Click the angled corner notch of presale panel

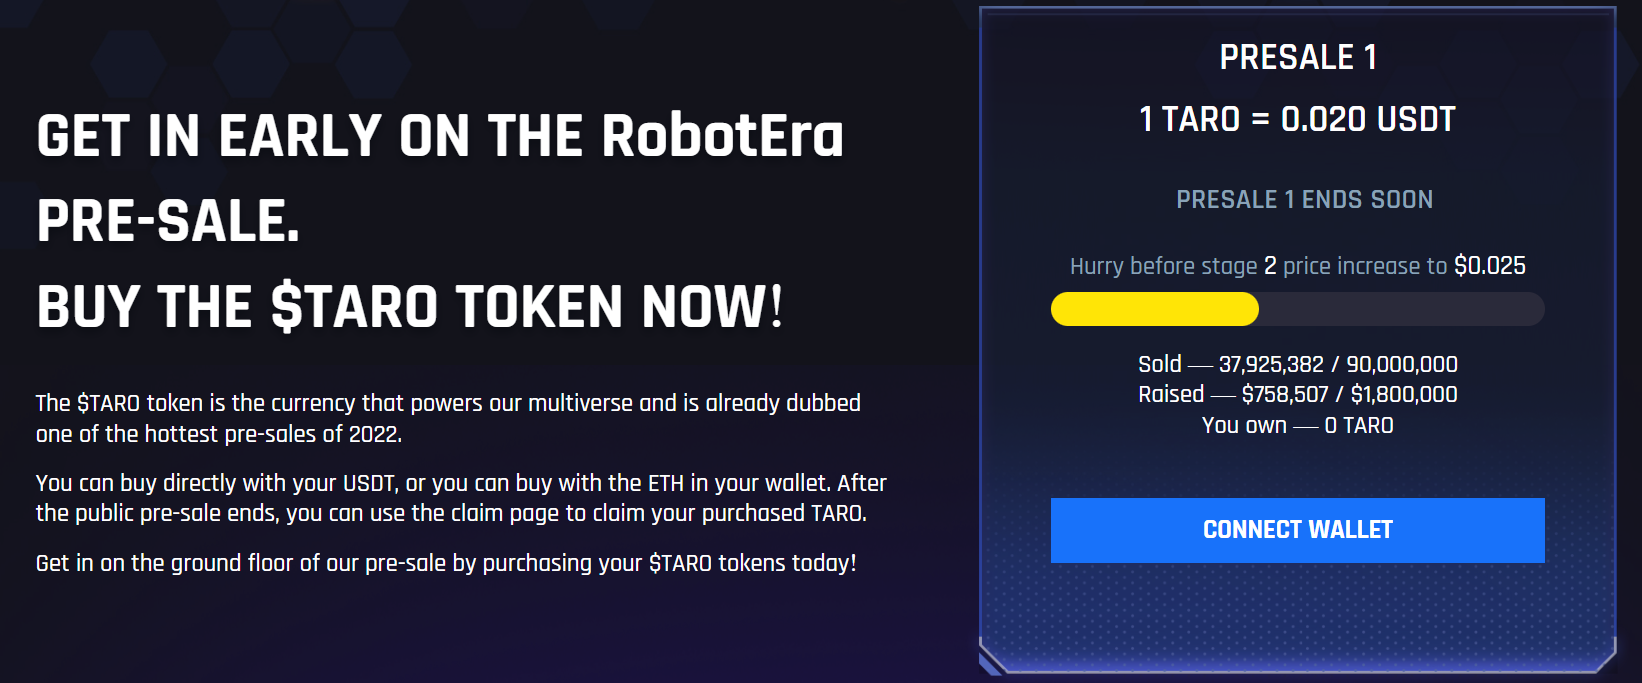pyautogui.click(x=992, y=660)
